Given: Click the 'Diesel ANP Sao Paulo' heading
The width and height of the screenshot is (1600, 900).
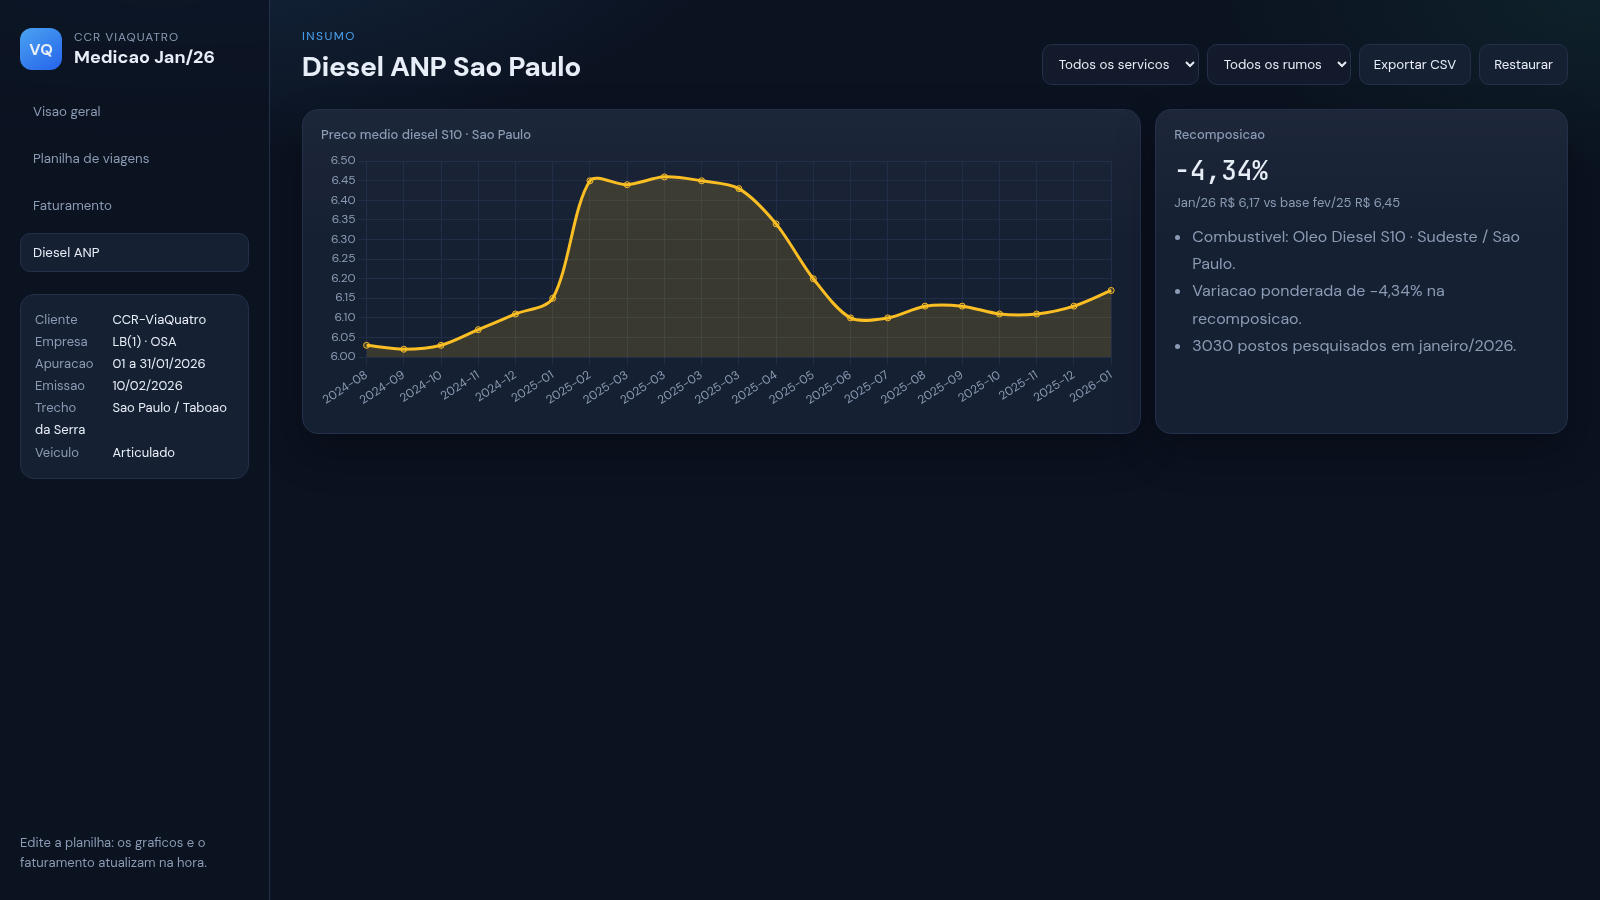Looking at the screenshot, I should [441, 67].
